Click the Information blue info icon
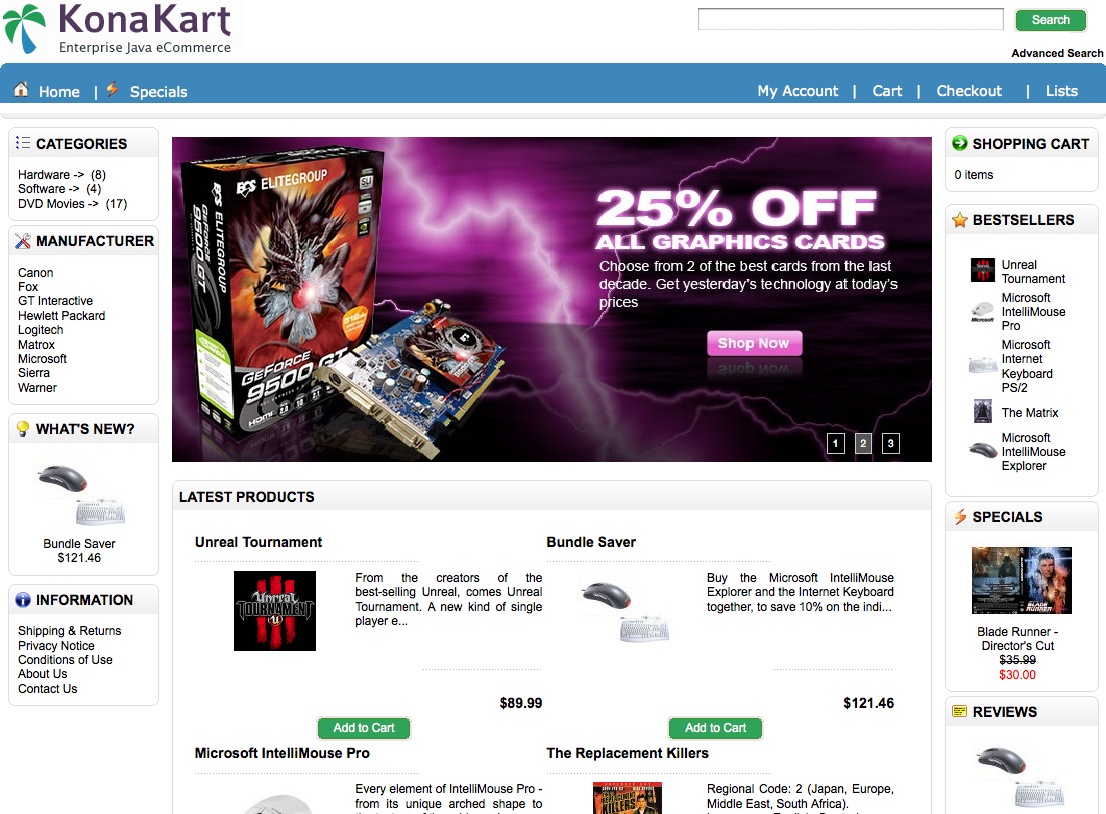Viewport: 1106px width, 814px height. coord(23,600)
